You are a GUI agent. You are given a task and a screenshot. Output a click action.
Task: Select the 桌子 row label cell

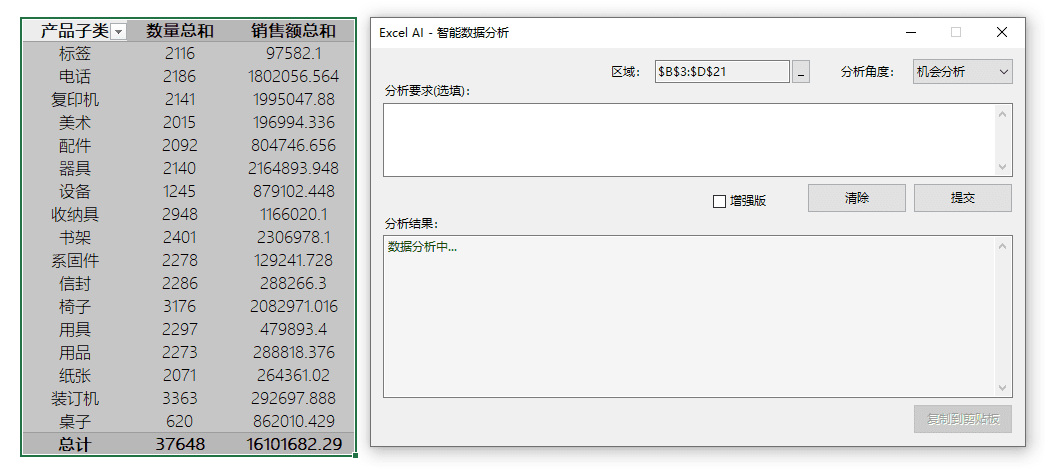[x=75, y=421]
